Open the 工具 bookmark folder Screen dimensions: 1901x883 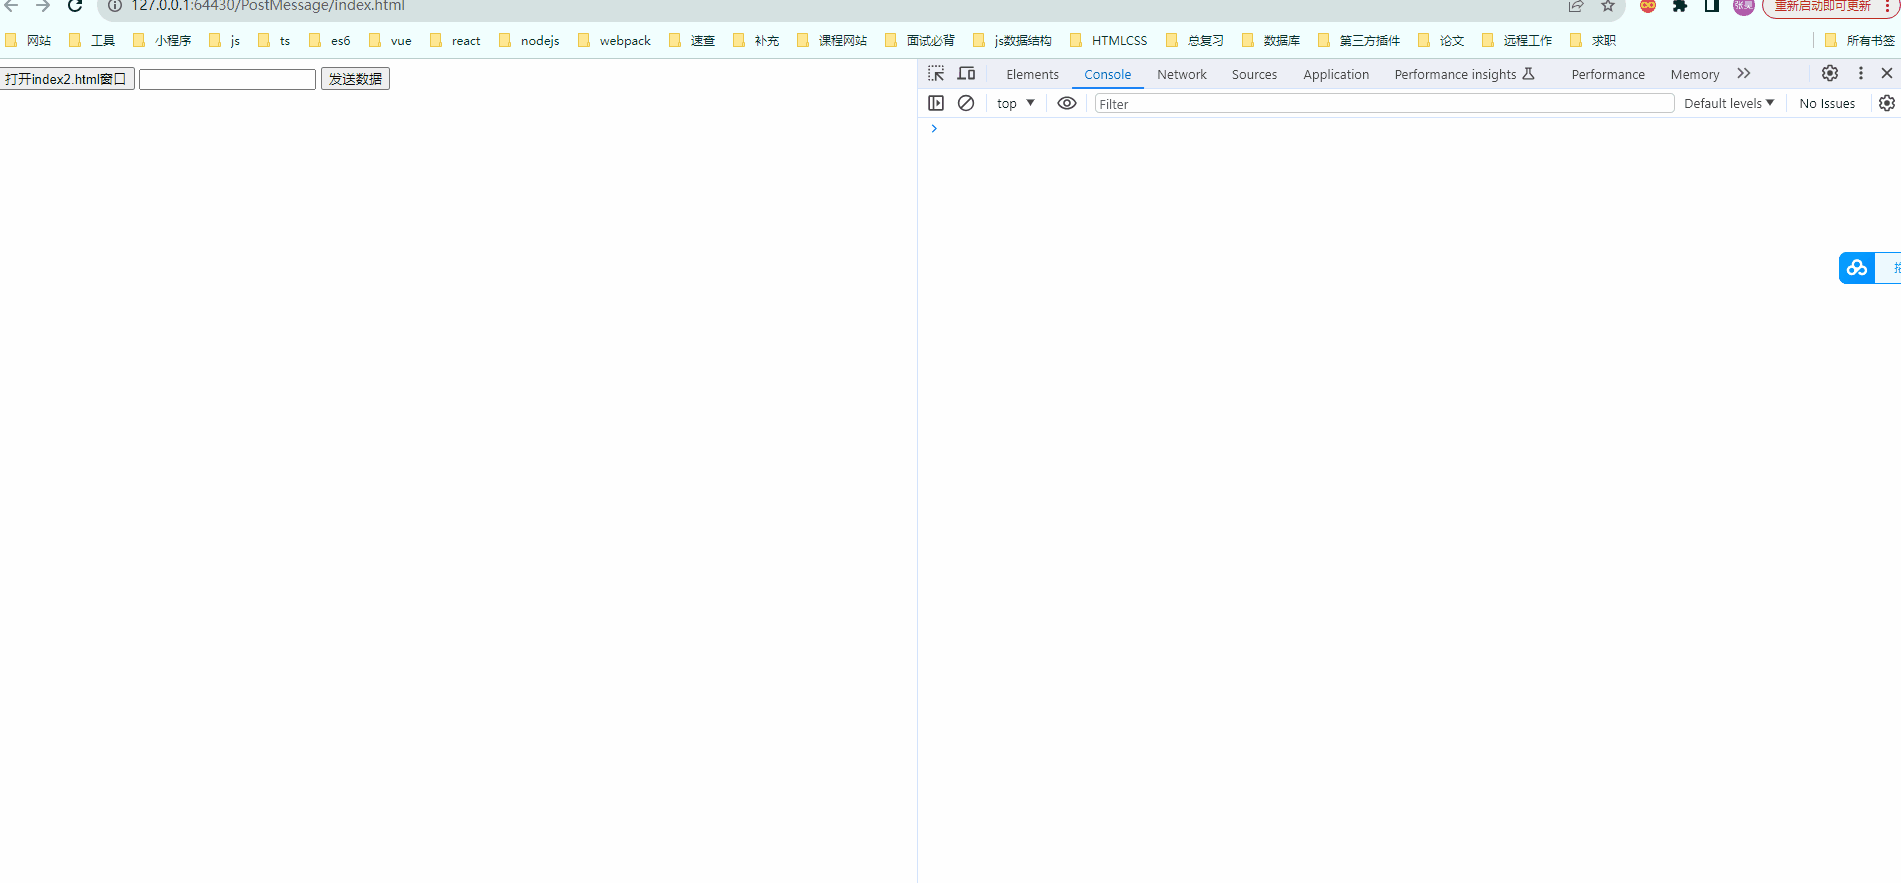[92, 41]
